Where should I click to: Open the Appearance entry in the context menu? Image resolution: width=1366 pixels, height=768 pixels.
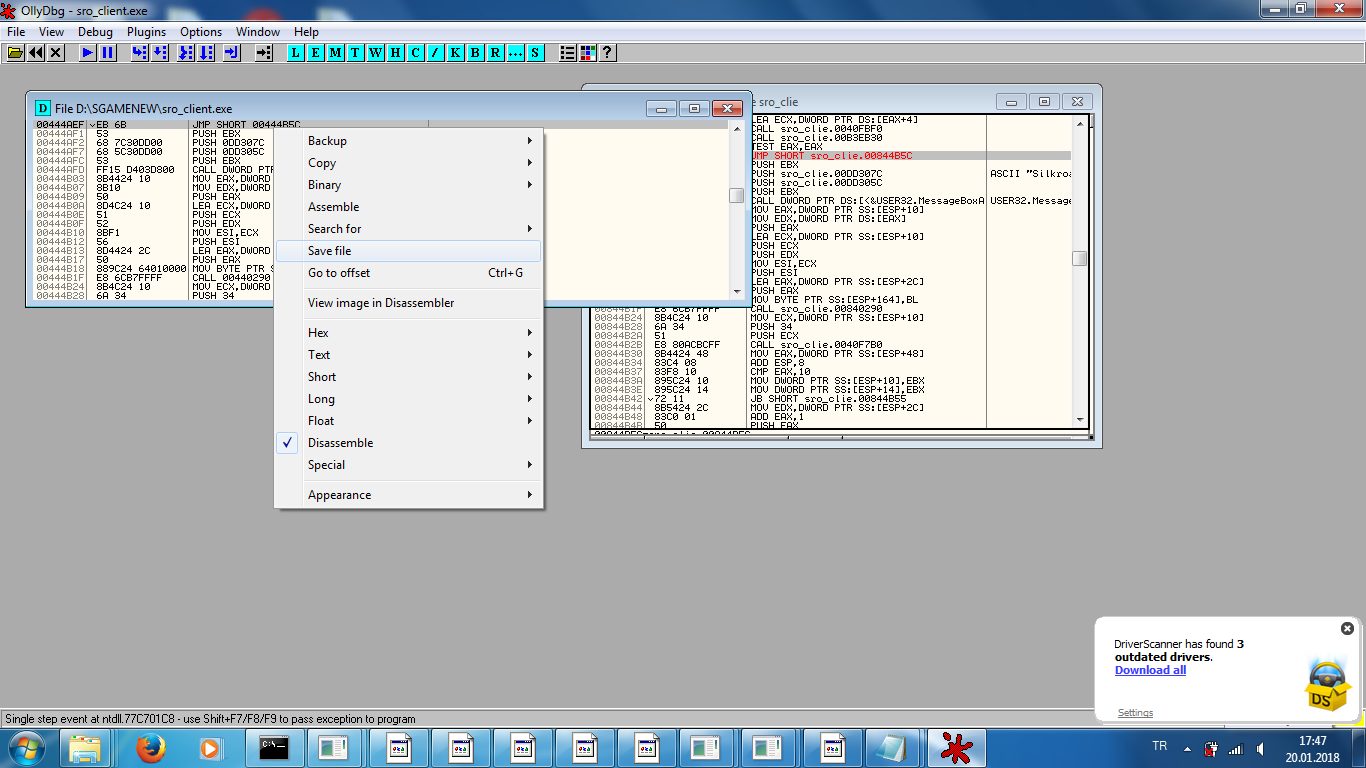pos(409,495)
